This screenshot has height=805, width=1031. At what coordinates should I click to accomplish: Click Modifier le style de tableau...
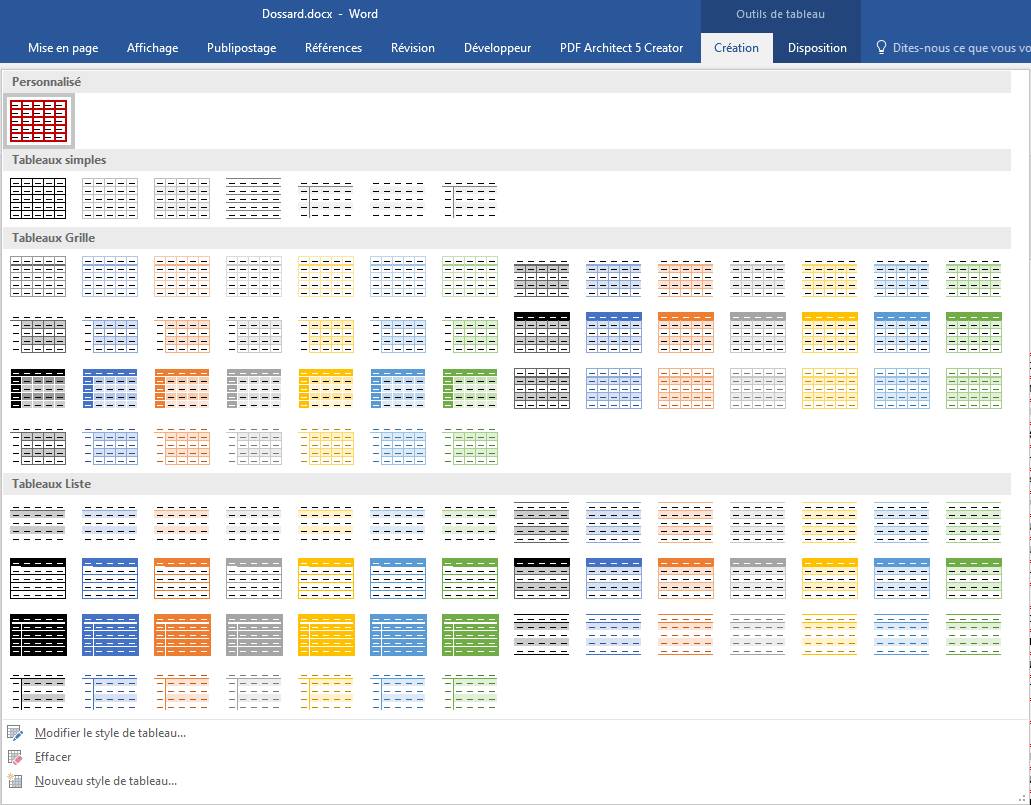110,733
